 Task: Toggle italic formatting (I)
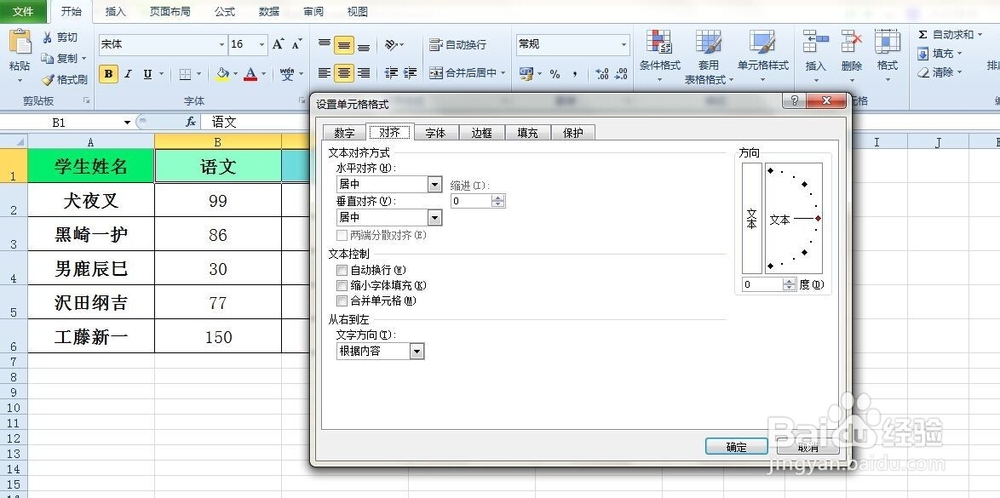[128, 74]
